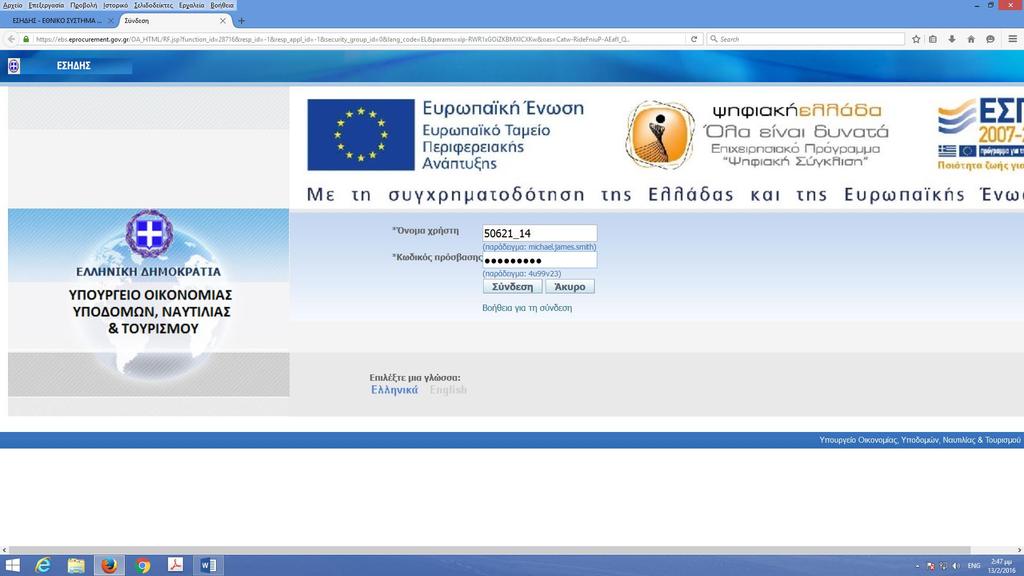Open the bookmarks list icon
Image resolution: width=1024 pixels, height=576 pixels.
(x=933, y=39)
